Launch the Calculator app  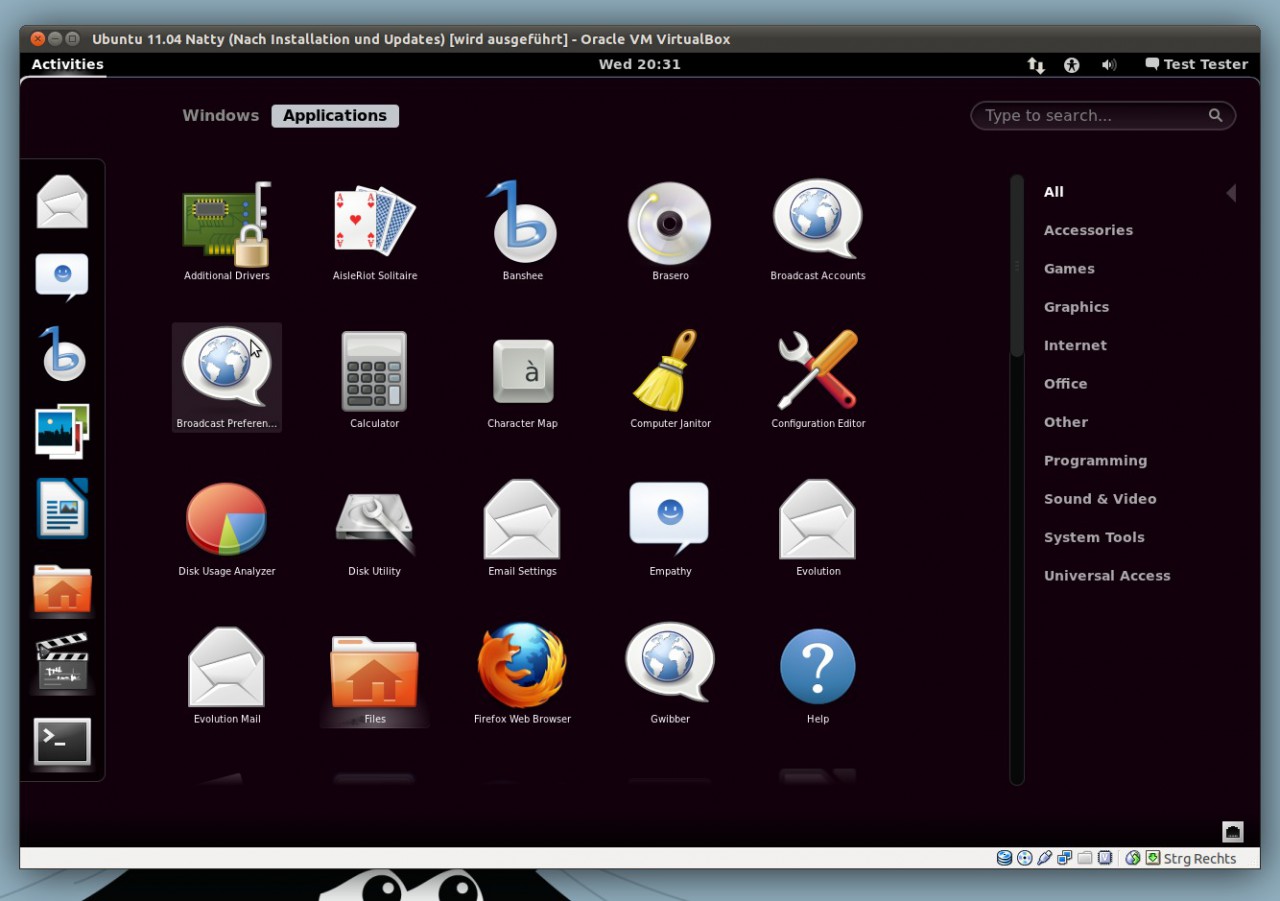tap(375, 378)
